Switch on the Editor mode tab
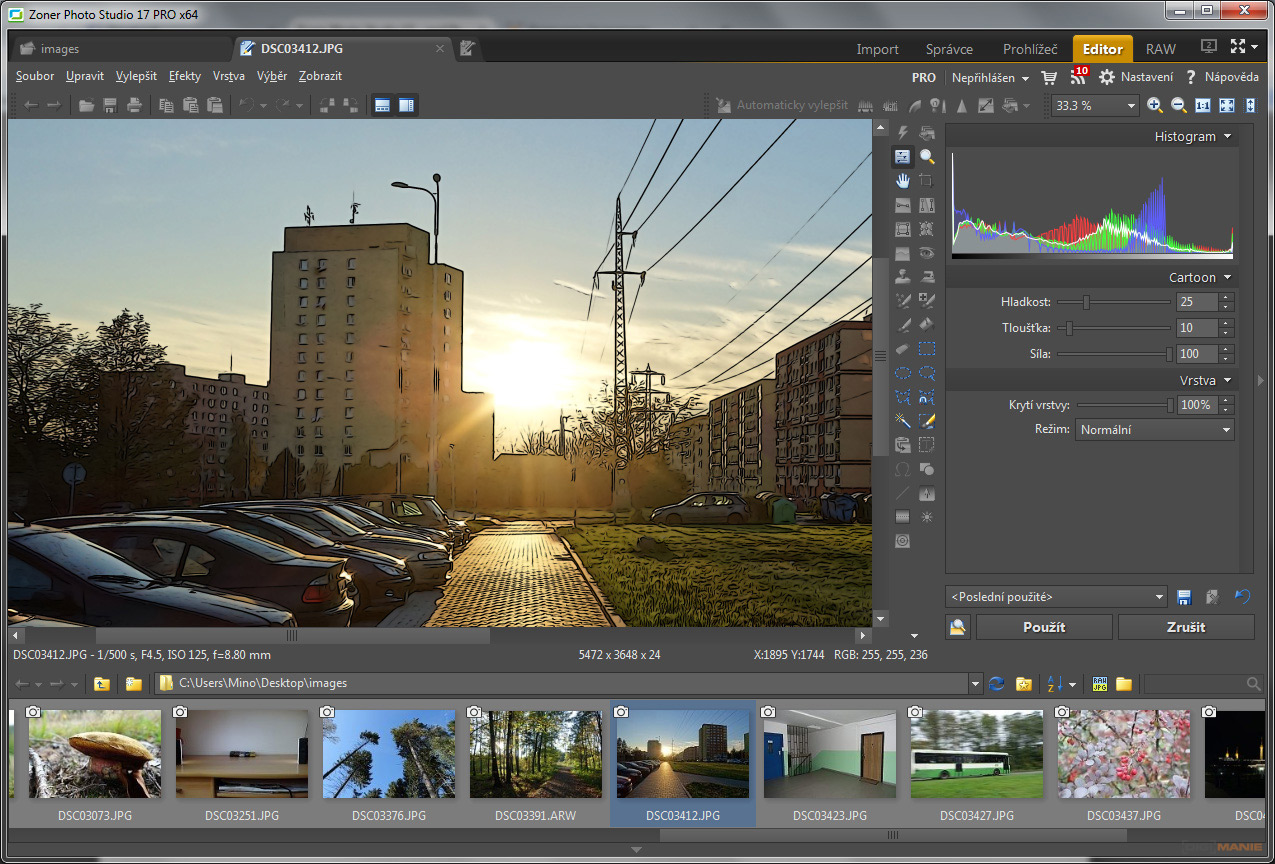The width and height of the screenshot is (1275, 864). pyautogui.click(x=1102, y=48)
